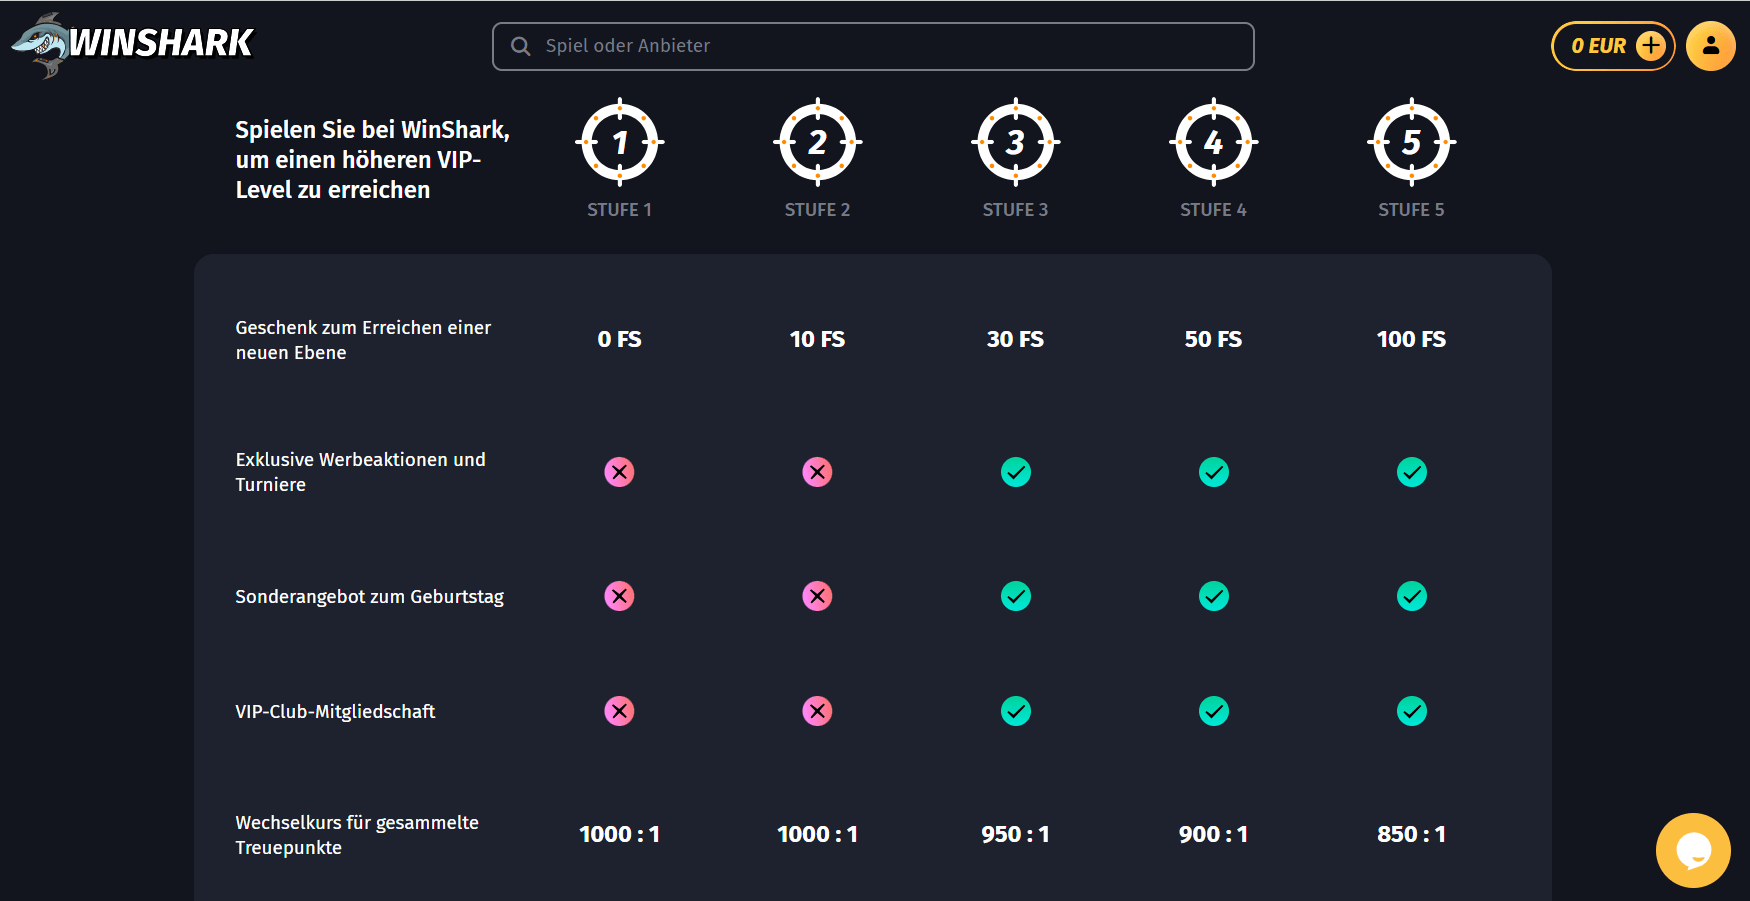Click Stufe 2 cross for Sonderangebot zum Geburtstag
Viewport: 1750px width, 901px height.
[x=818, y=597]
